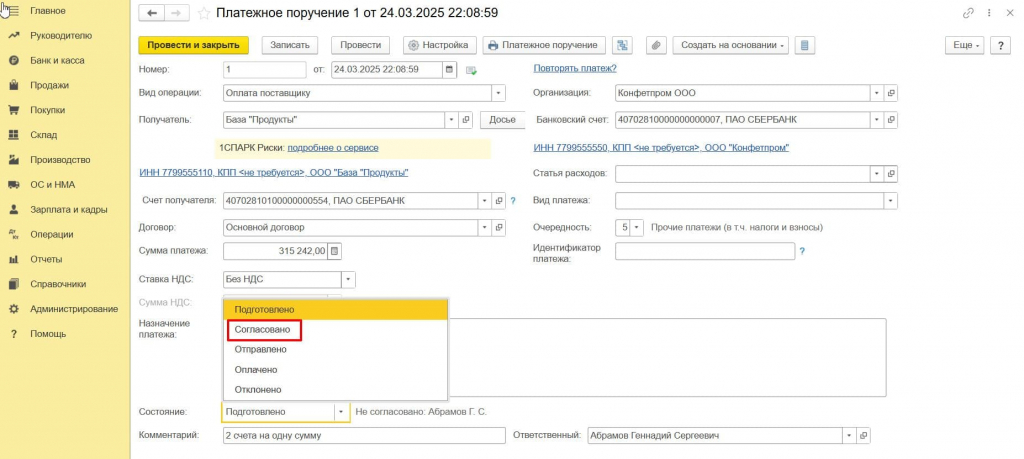This screenshot has height=459, width=1024.
Task: Click the toolbar report list icon
Action: pos(805,45)
